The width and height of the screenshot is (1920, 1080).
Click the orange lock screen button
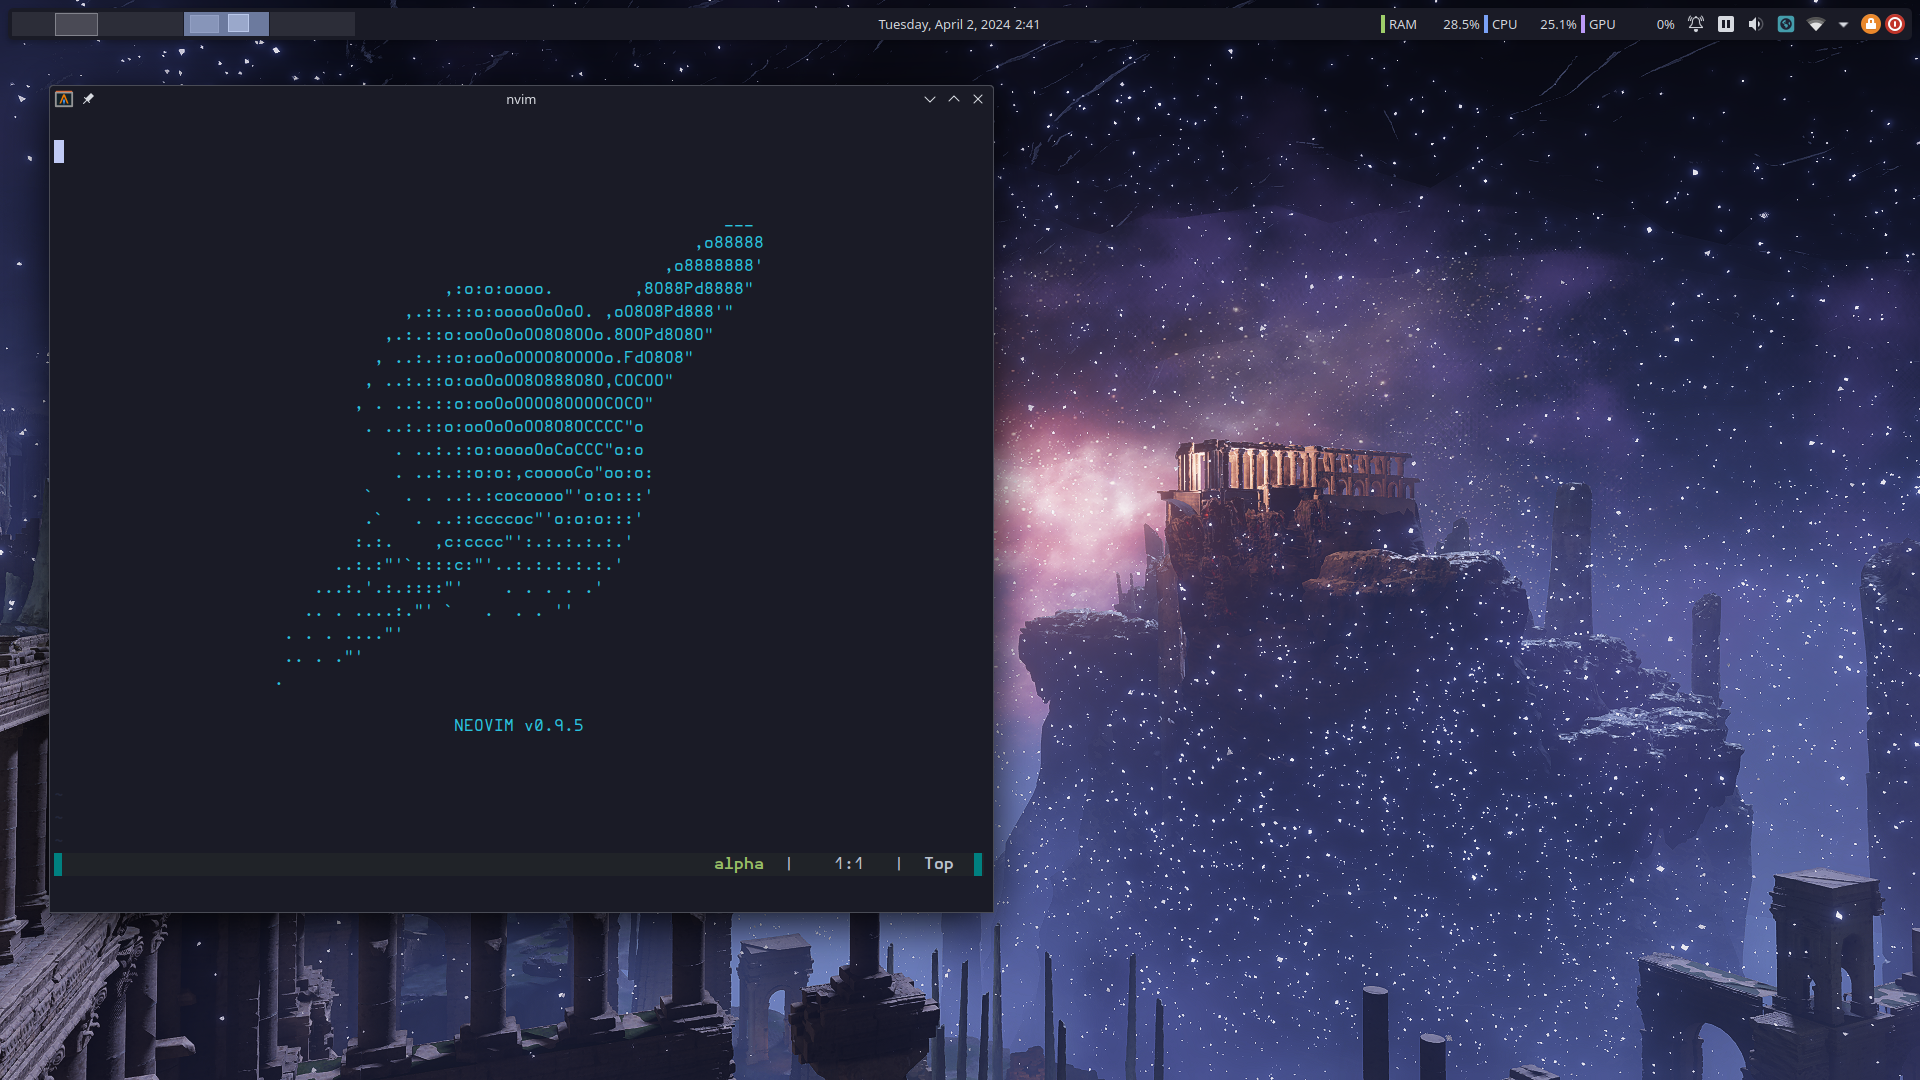(1870, 24)
